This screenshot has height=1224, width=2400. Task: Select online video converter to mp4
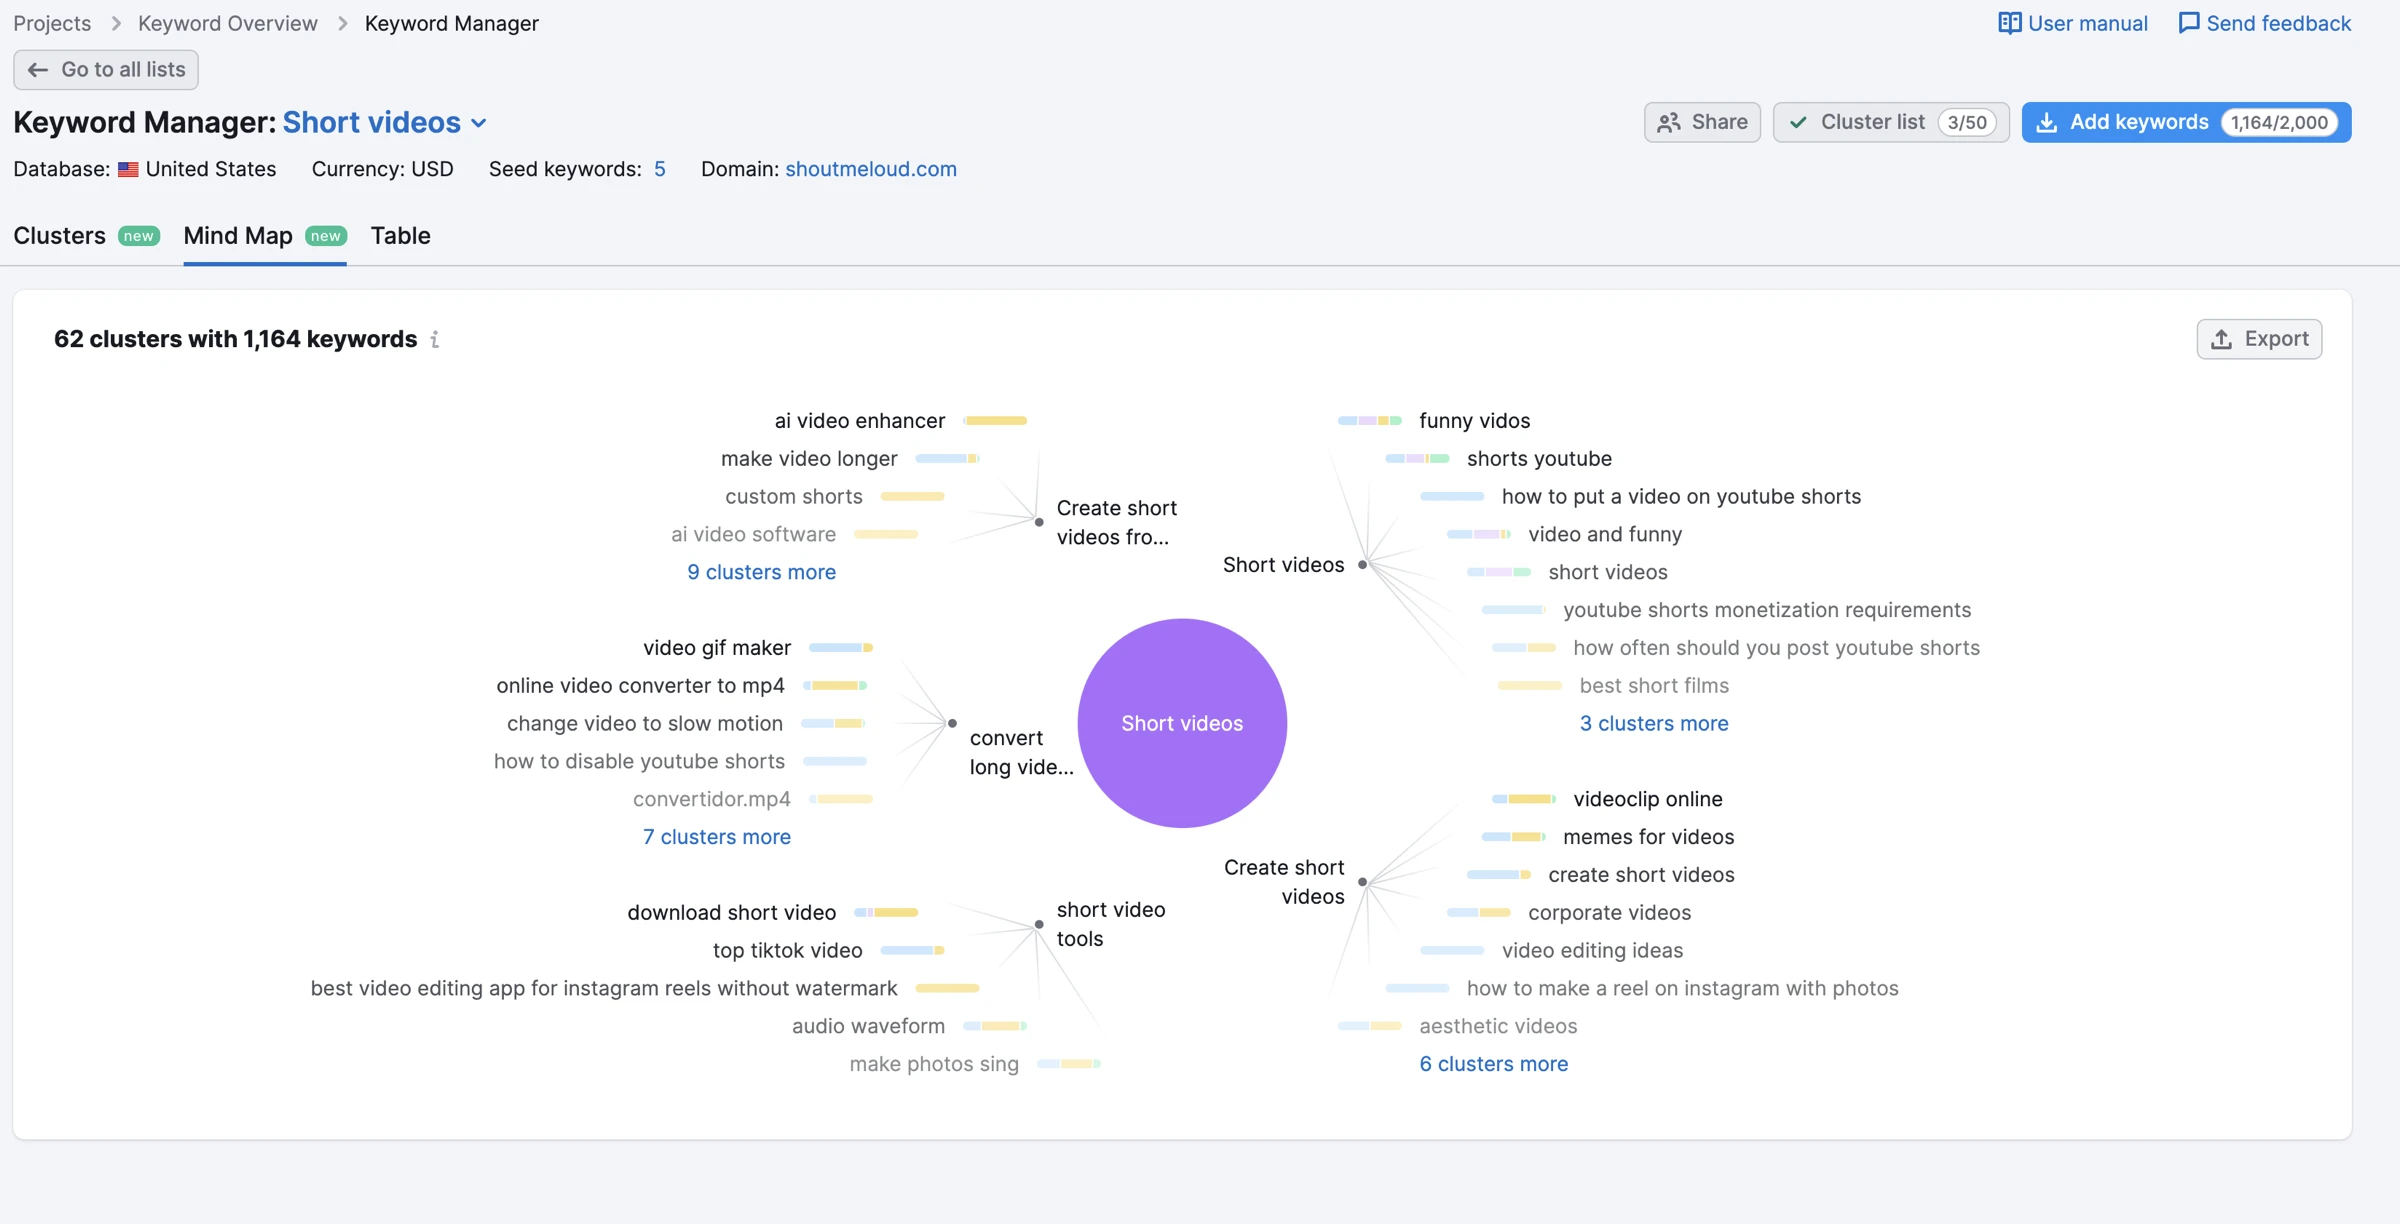coord(640,686)
